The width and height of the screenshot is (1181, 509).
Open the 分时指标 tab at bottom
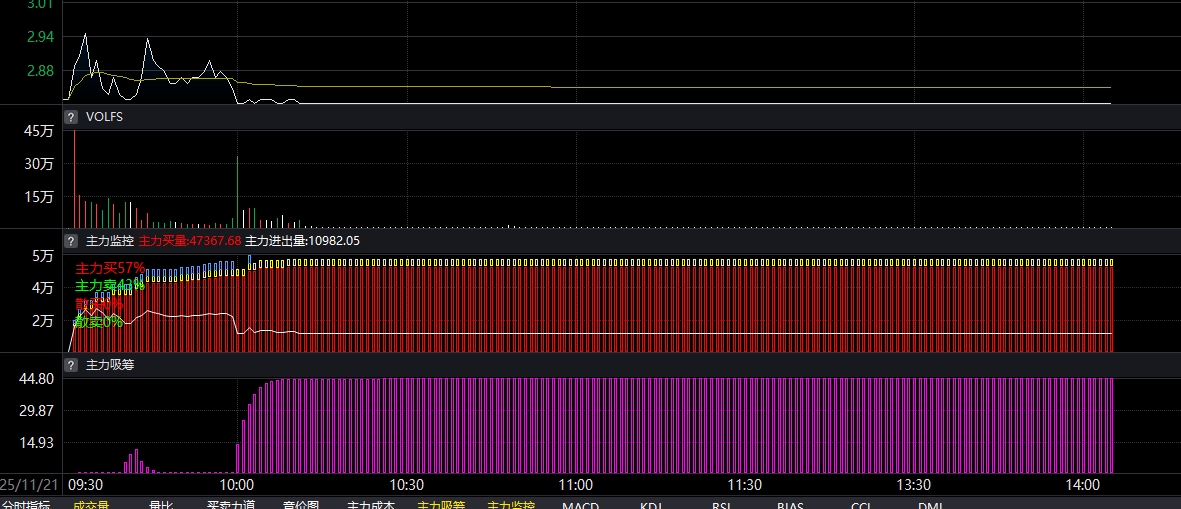point(26,505)
